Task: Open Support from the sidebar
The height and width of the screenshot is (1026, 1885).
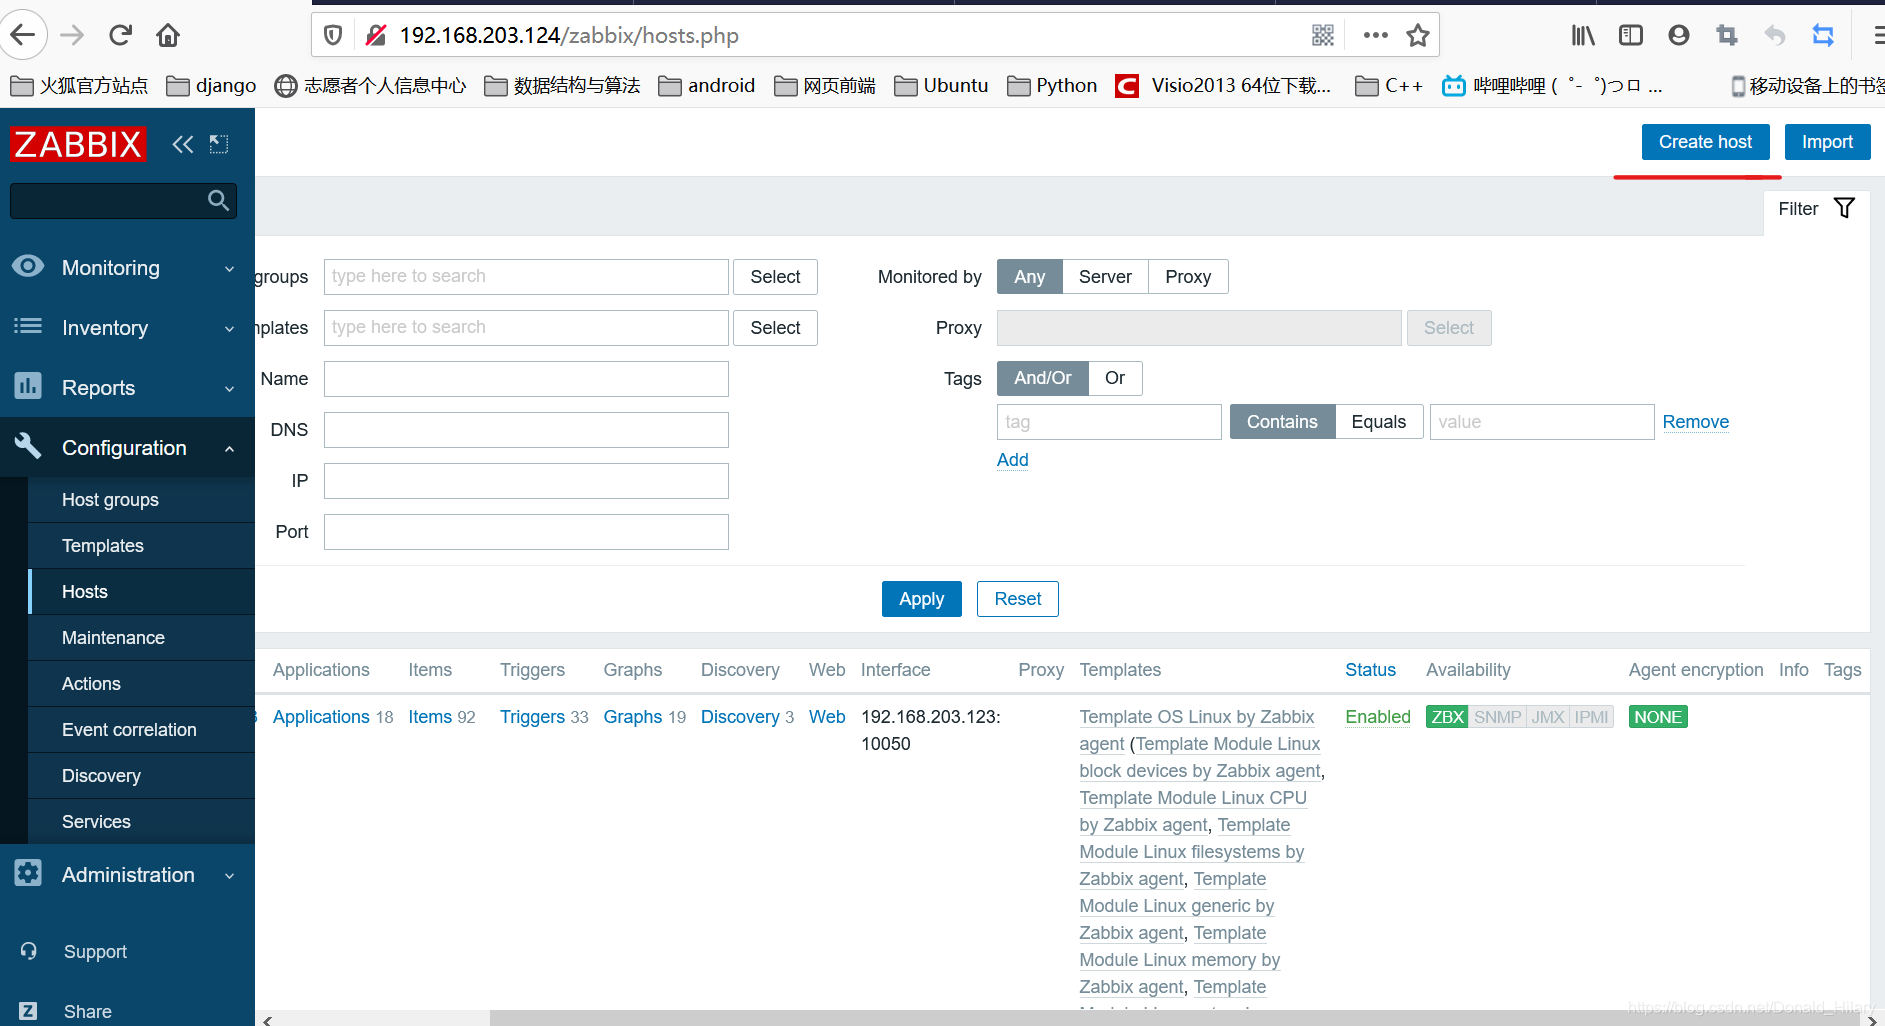Action: click(x=95, y=952)
